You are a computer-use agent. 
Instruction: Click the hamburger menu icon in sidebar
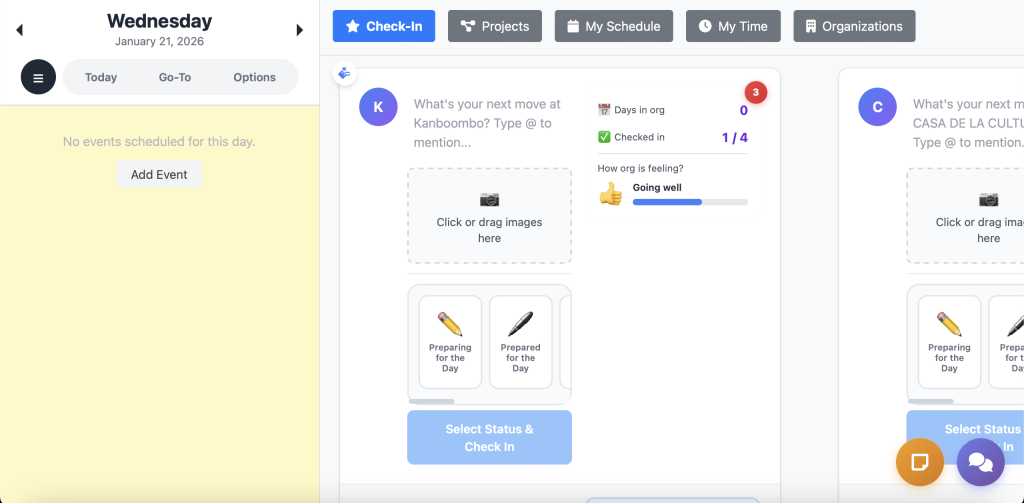coord(38,77)
